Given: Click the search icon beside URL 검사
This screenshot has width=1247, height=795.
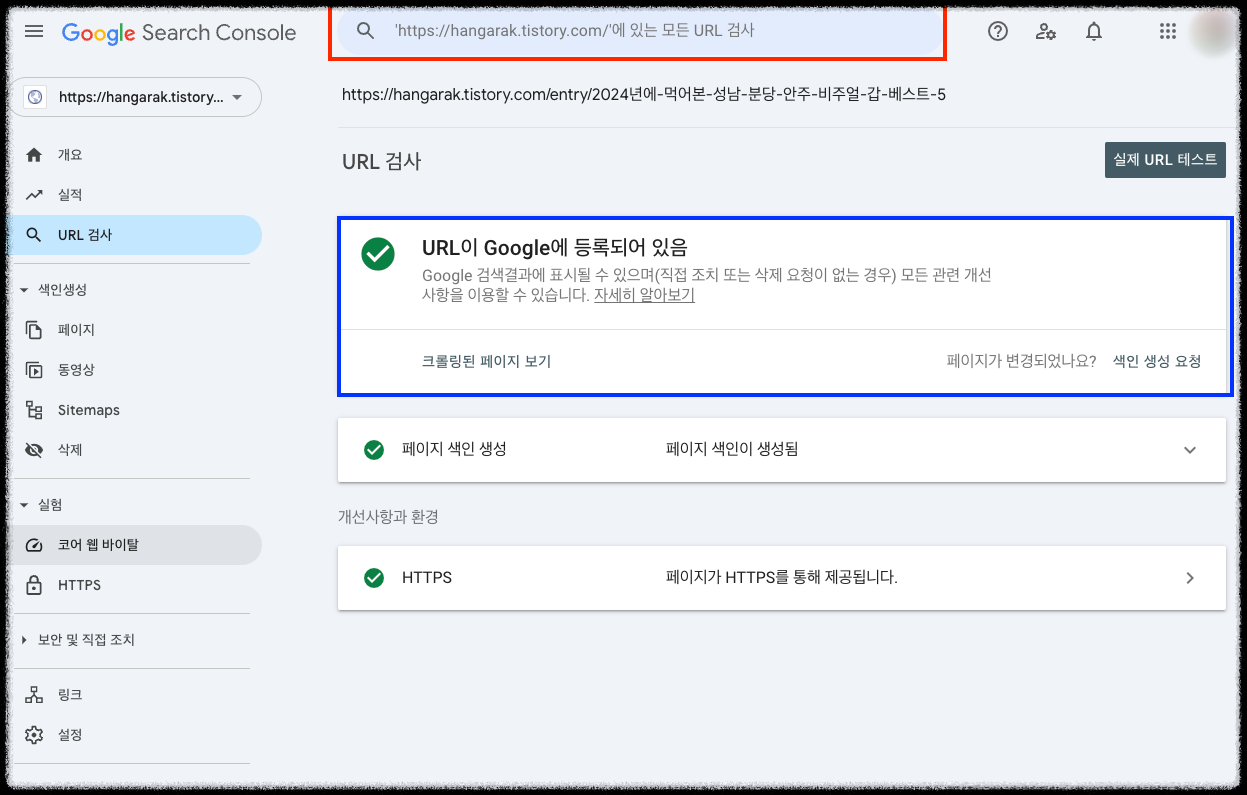Looking at the screenshot, I should (34, 235).
